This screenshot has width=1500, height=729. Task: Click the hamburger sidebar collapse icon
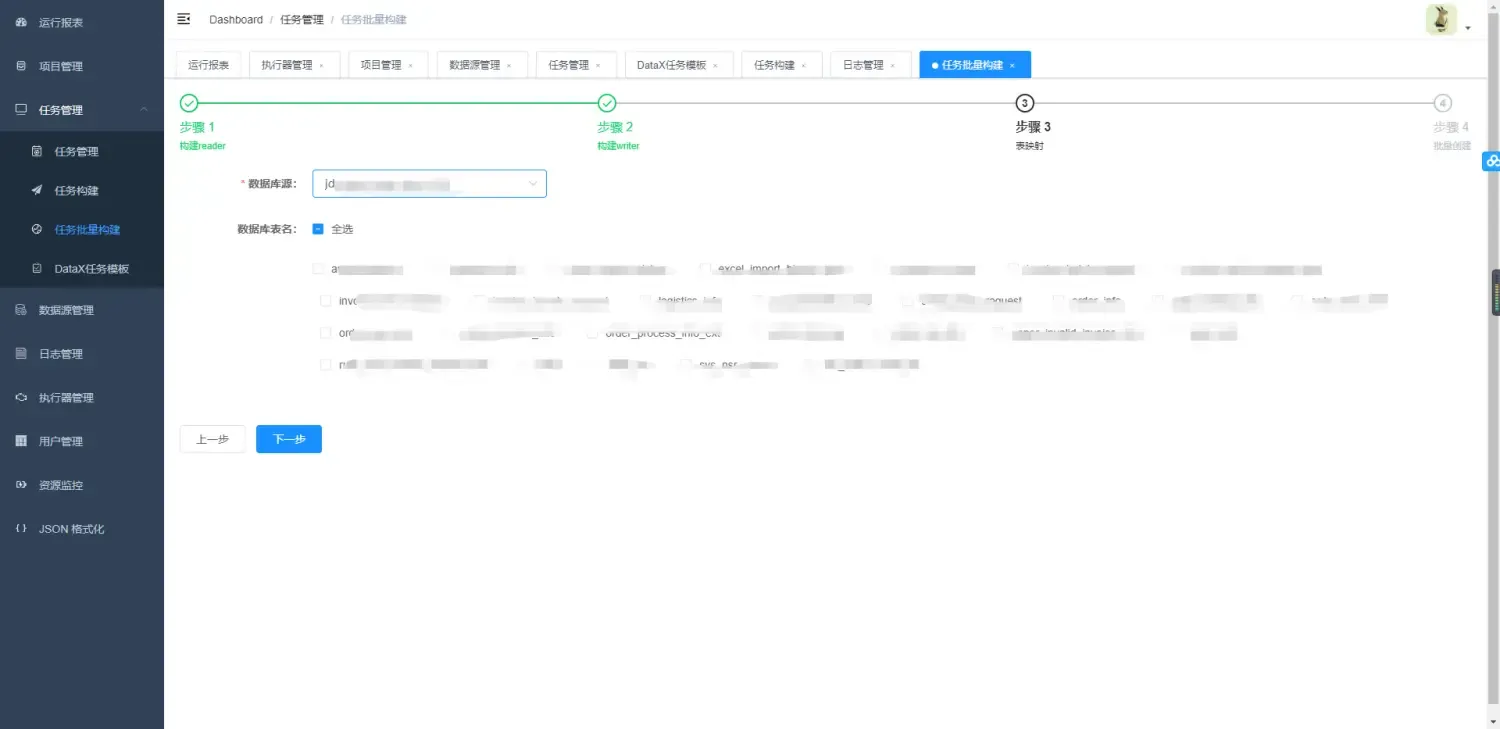(183, 18)
